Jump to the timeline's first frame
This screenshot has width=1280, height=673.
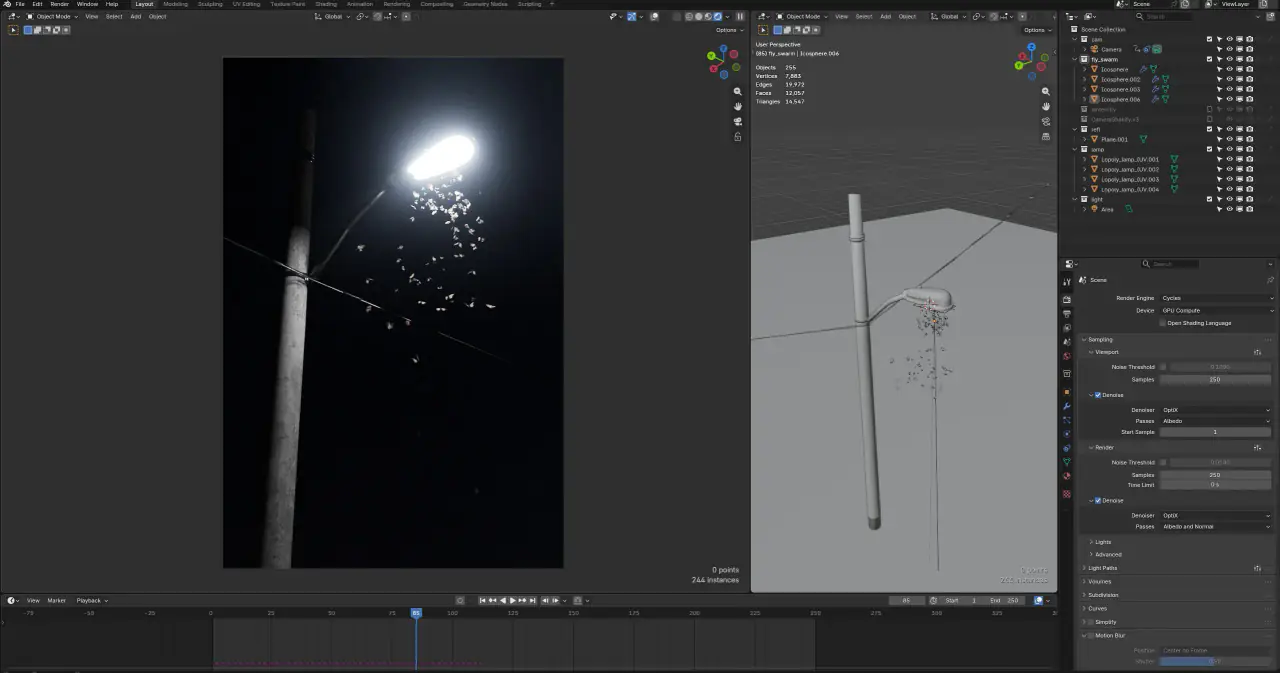483,600
